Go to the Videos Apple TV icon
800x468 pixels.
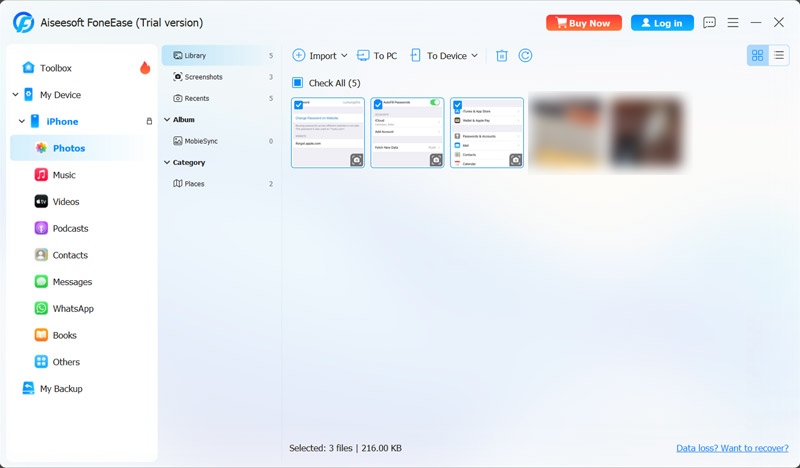tap(41, 202)
